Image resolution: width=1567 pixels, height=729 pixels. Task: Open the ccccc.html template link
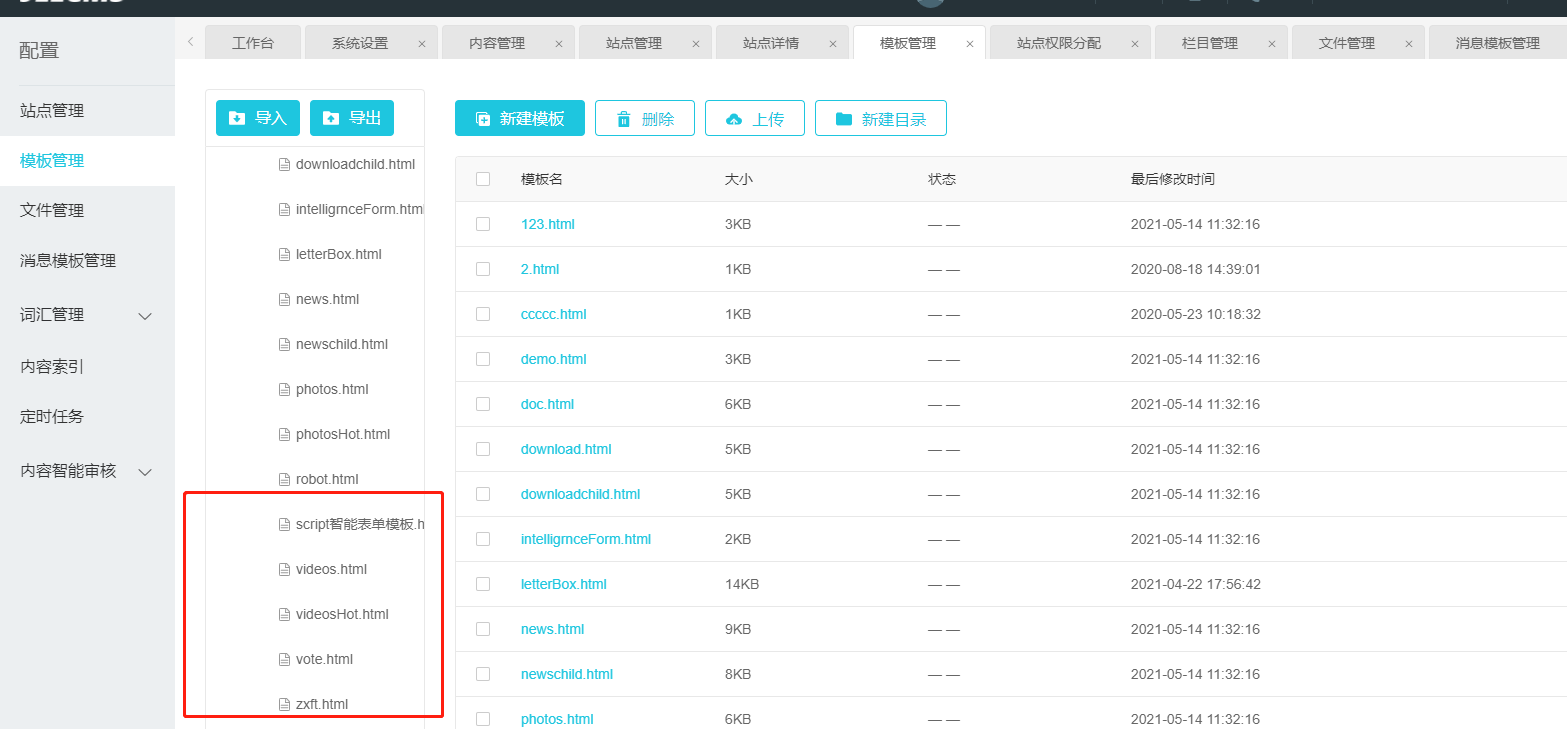(554, 314)
